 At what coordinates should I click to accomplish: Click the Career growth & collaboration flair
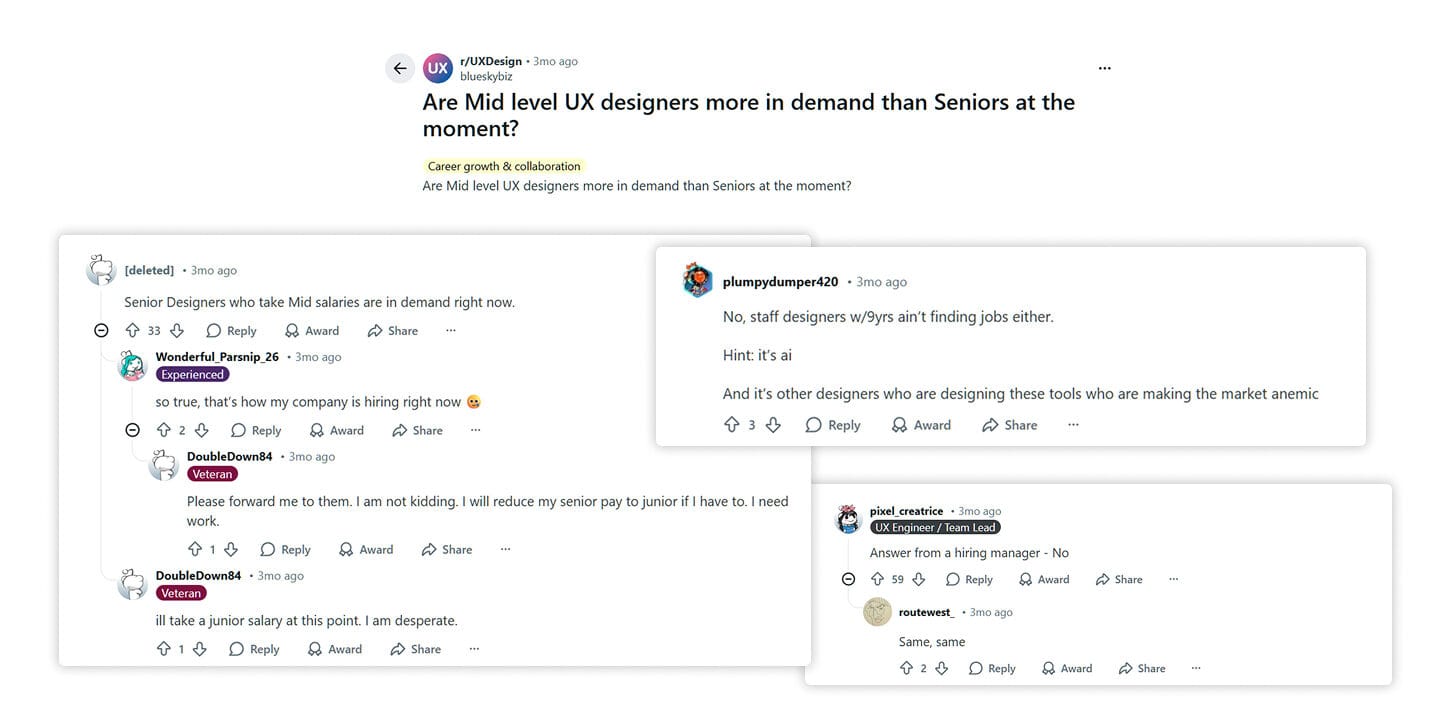503,165
